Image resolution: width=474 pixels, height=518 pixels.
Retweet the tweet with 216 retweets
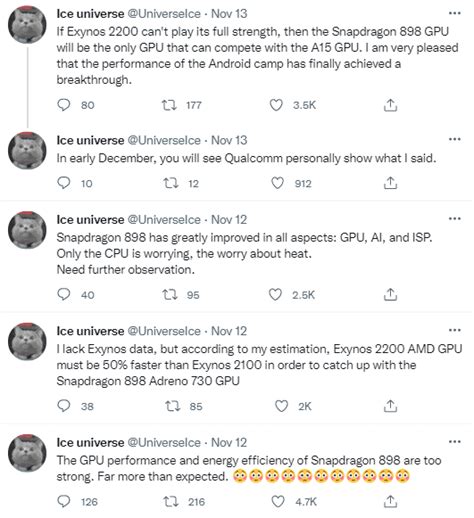coord(171,501)
